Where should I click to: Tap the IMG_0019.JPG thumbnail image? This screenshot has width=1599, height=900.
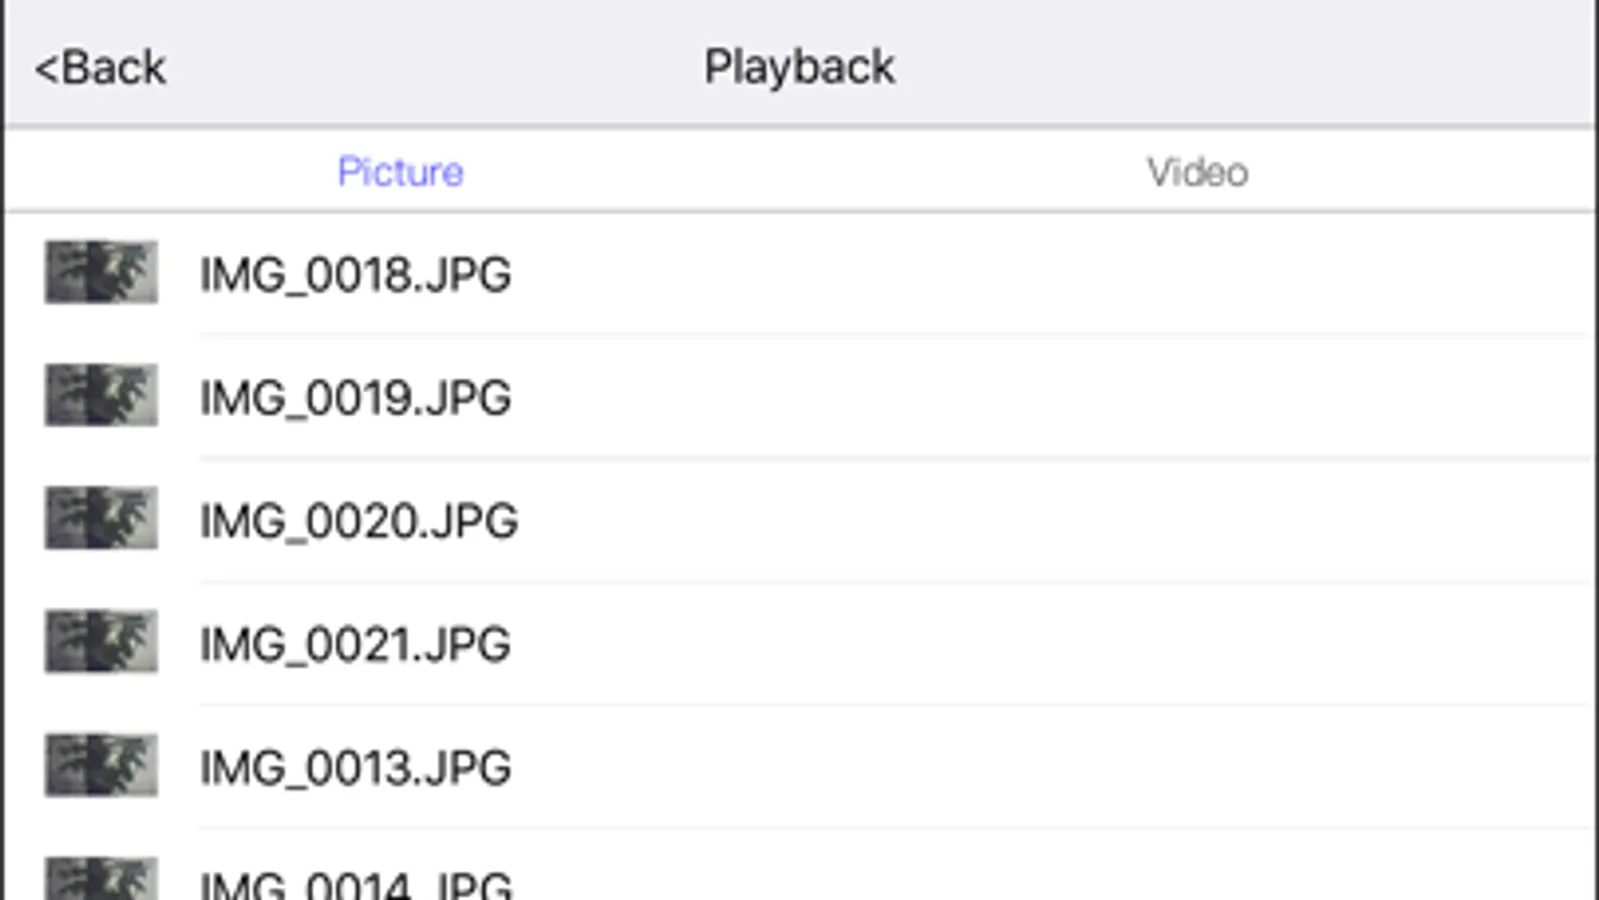tap(101, 395)
